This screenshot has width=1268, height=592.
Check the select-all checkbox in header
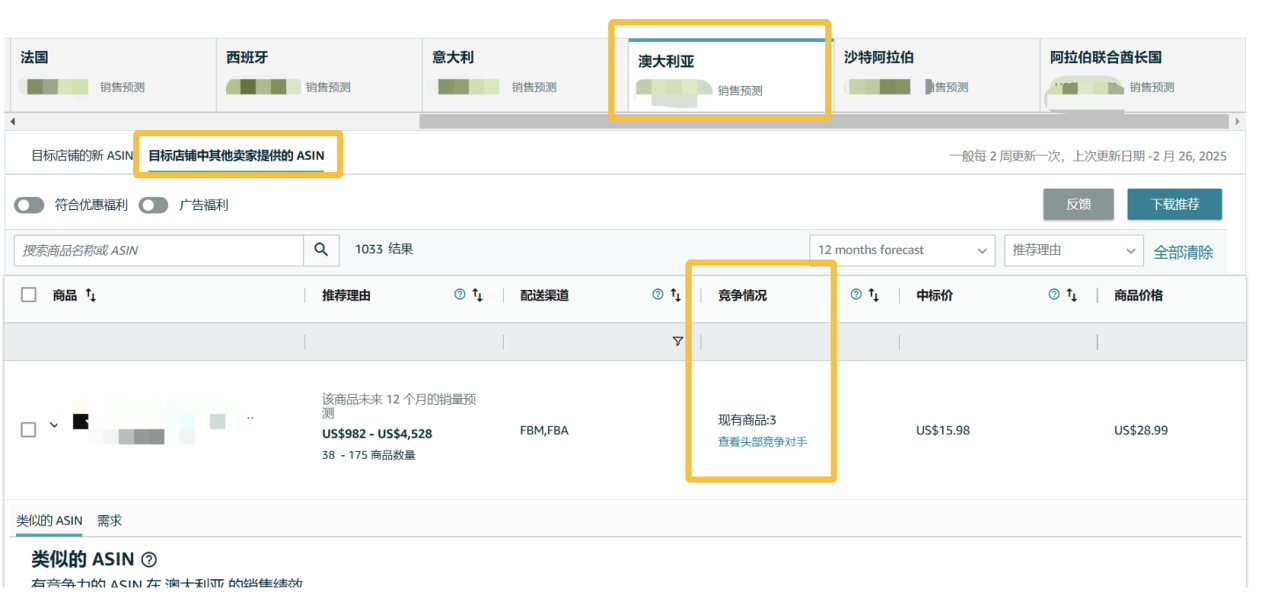(x=29, y=295)
